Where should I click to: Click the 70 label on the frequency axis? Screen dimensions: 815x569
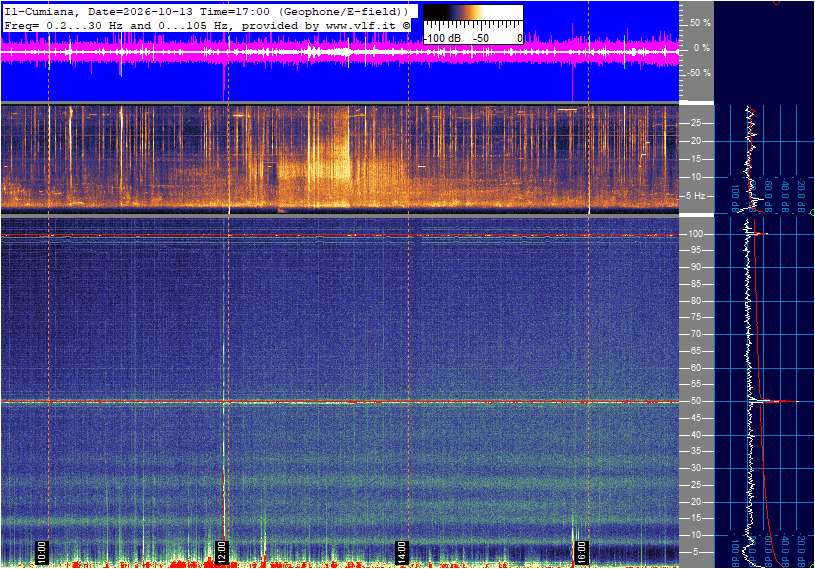(x=695, y=334)
